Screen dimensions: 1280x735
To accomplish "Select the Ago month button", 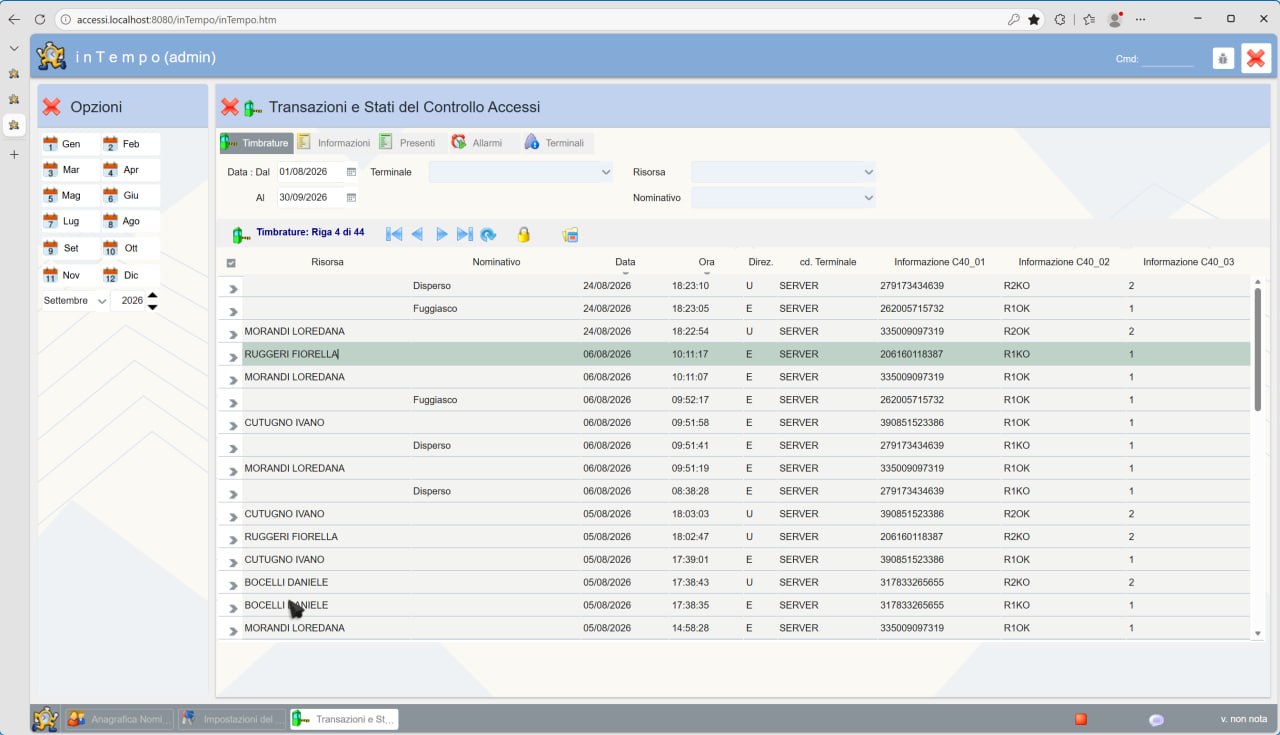I will coord(130,221).
